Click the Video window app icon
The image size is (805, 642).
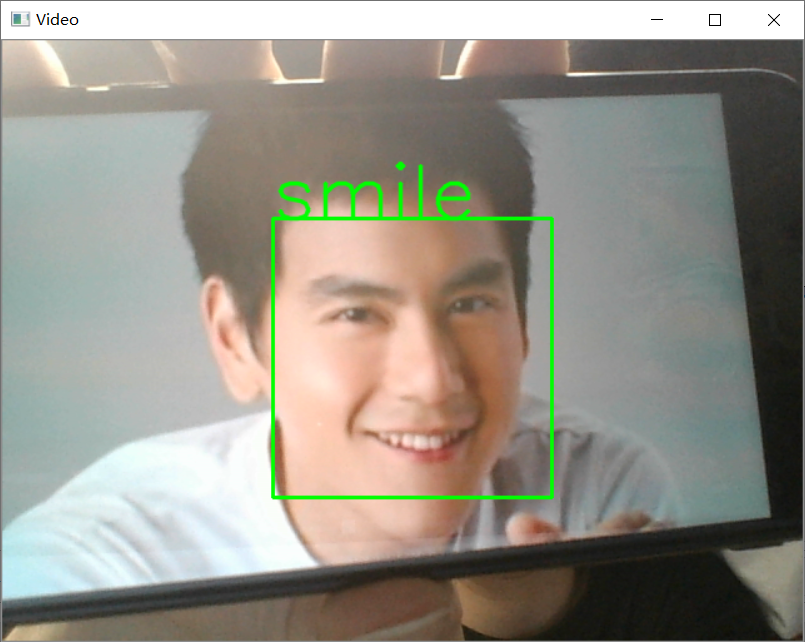click(x=20, y=20)
